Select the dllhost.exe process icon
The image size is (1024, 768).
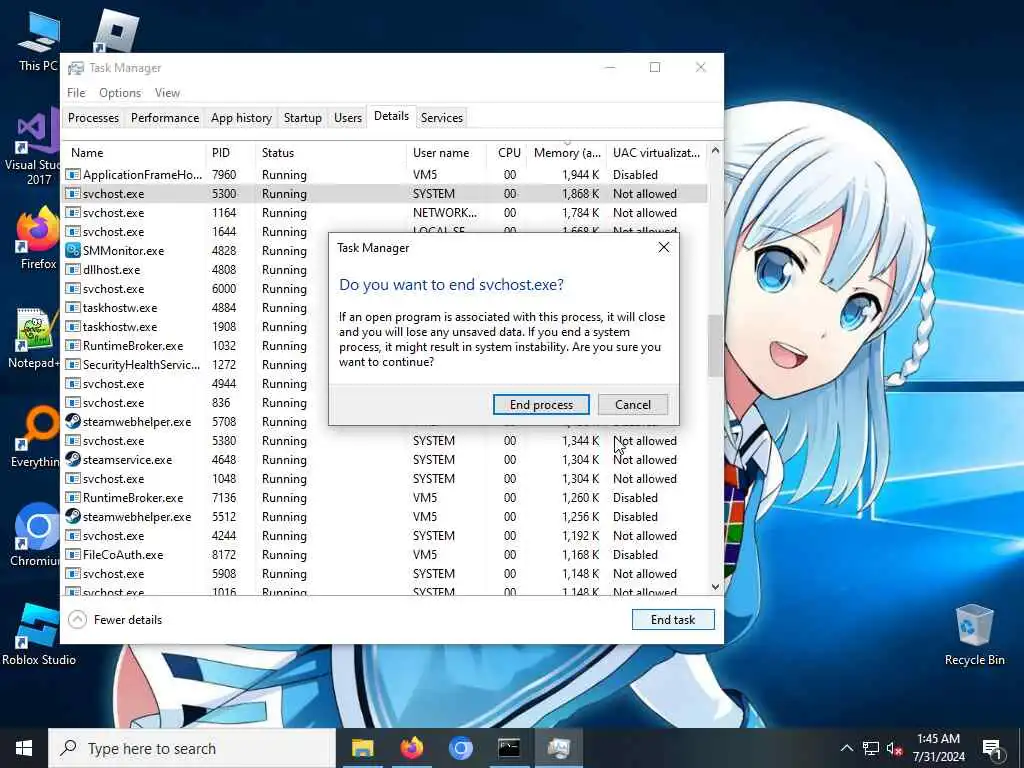(72, 269)
